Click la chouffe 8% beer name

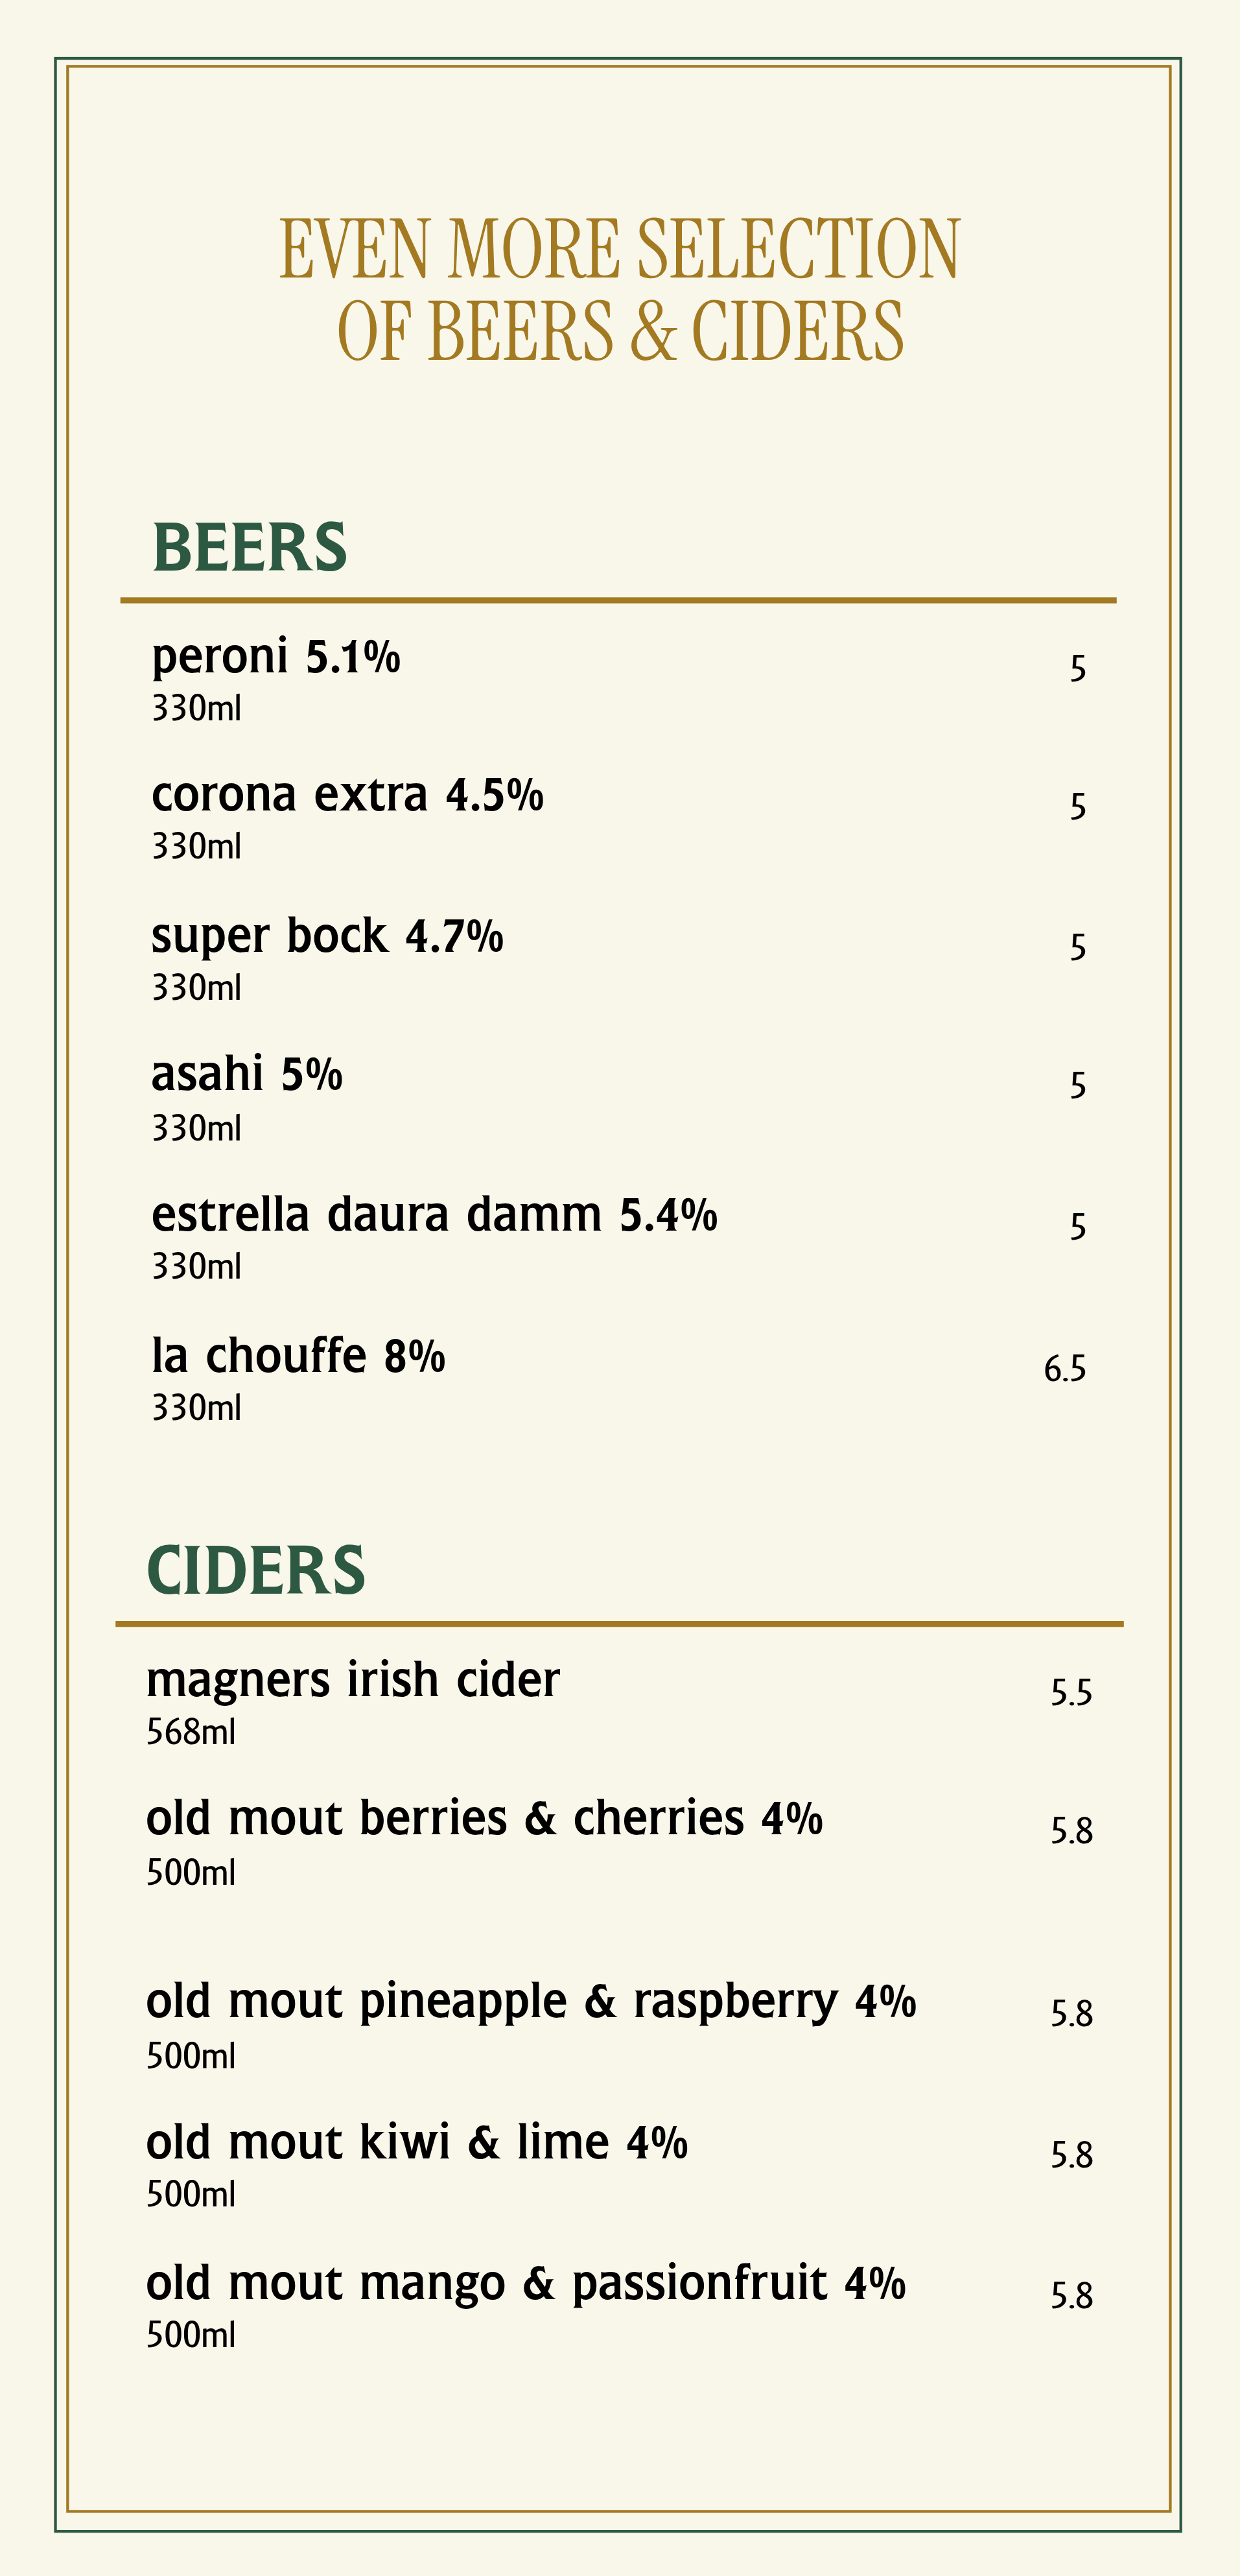tap(298, 1356)
